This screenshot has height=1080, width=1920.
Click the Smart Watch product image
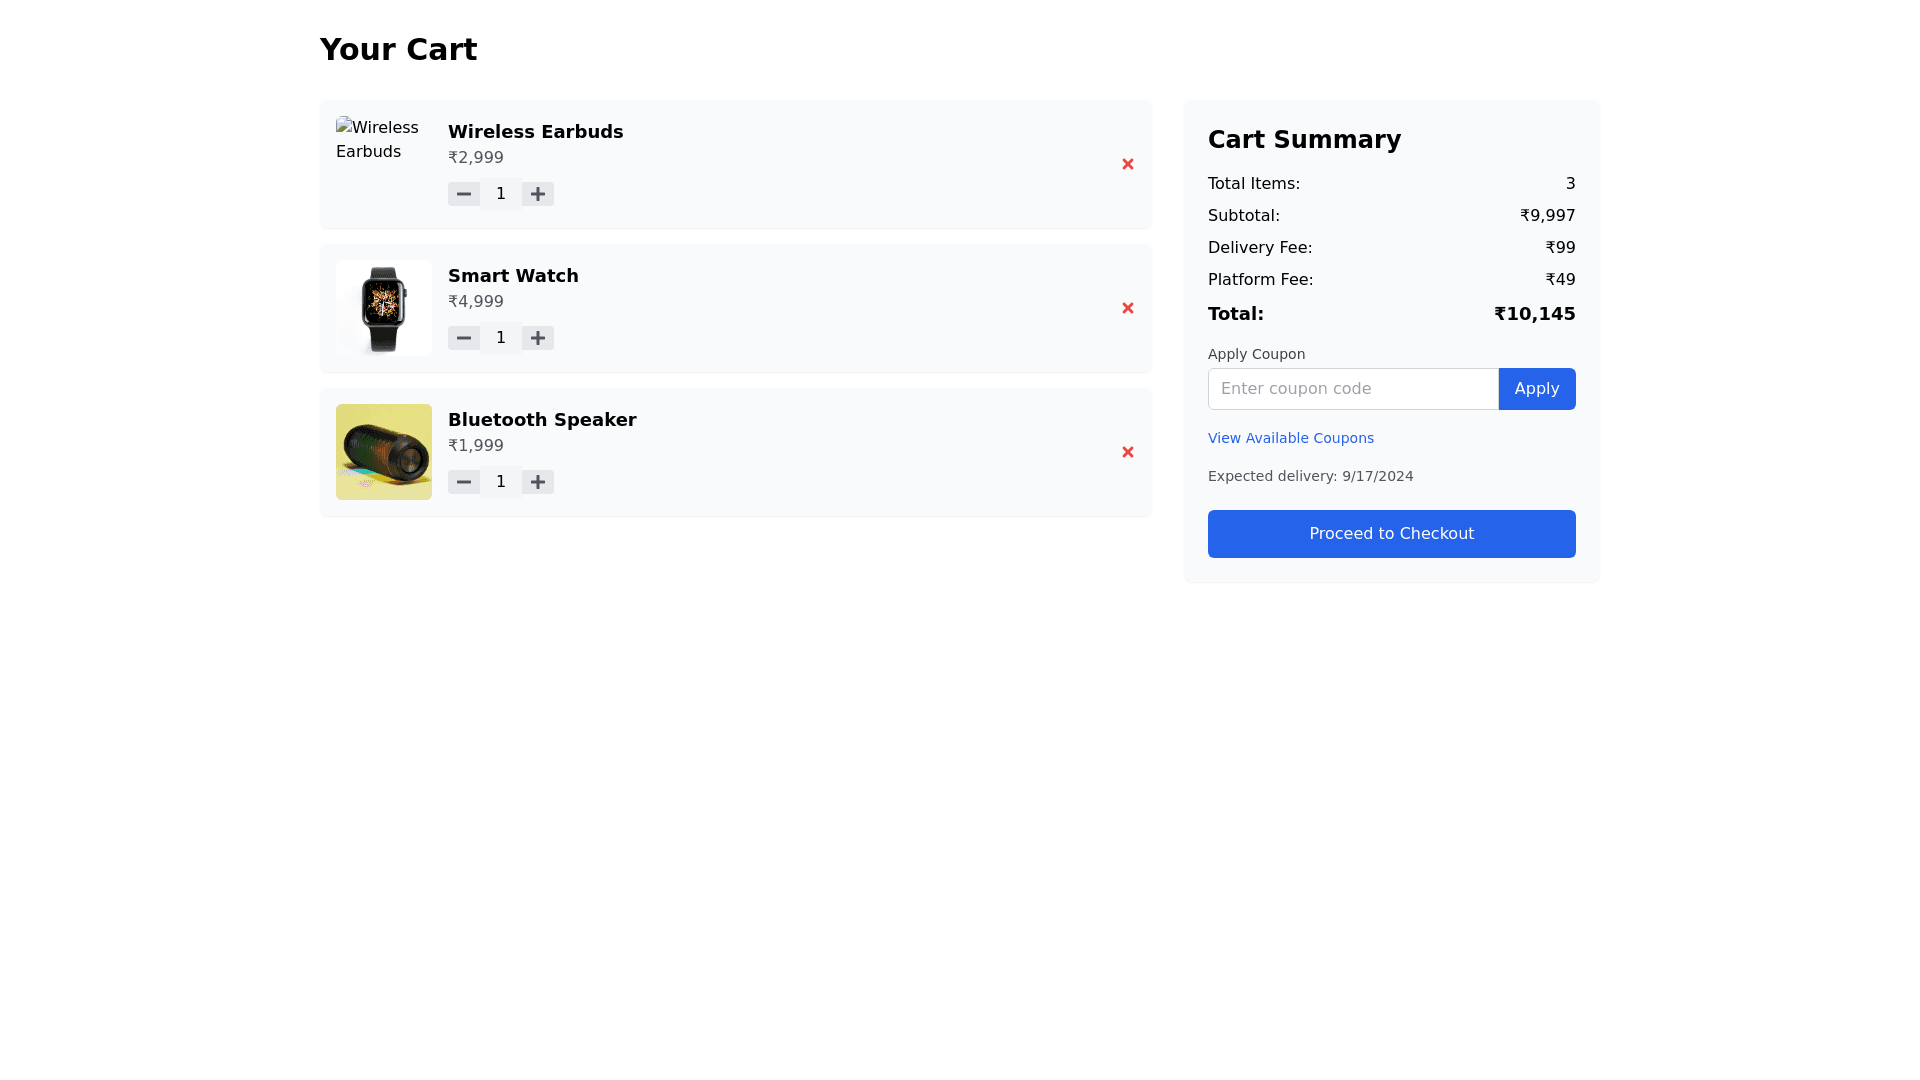[384, 308]
